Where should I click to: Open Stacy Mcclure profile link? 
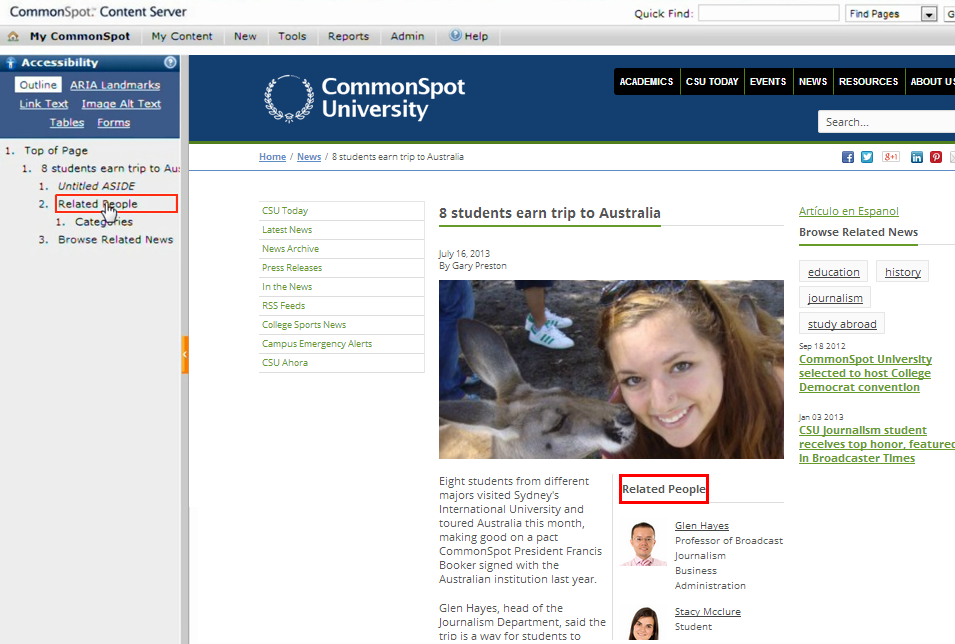coord(708,611)
